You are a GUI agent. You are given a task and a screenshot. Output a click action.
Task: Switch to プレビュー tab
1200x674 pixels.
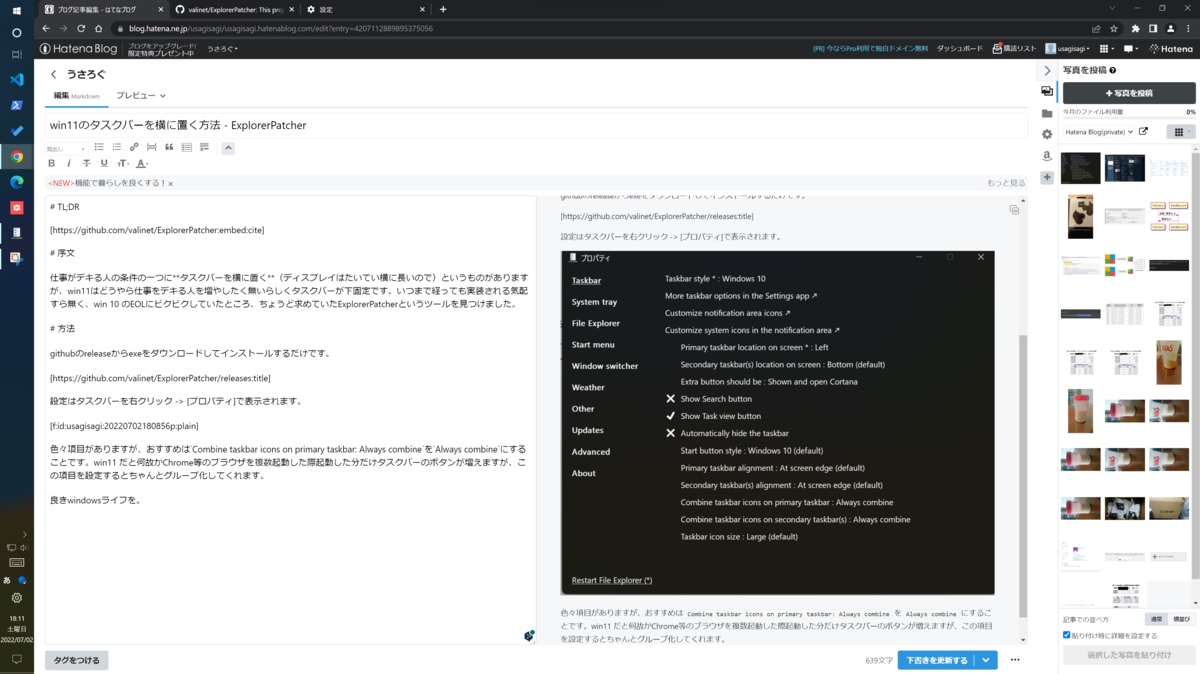140,96
